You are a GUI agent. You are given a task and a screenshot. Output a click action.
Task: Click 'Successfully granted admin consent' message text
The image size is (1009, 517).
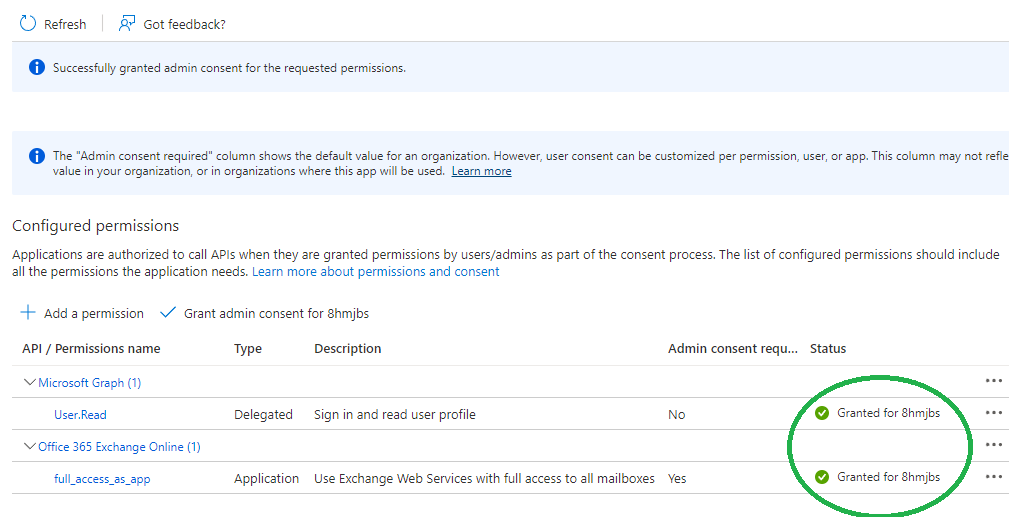(229, 68)
